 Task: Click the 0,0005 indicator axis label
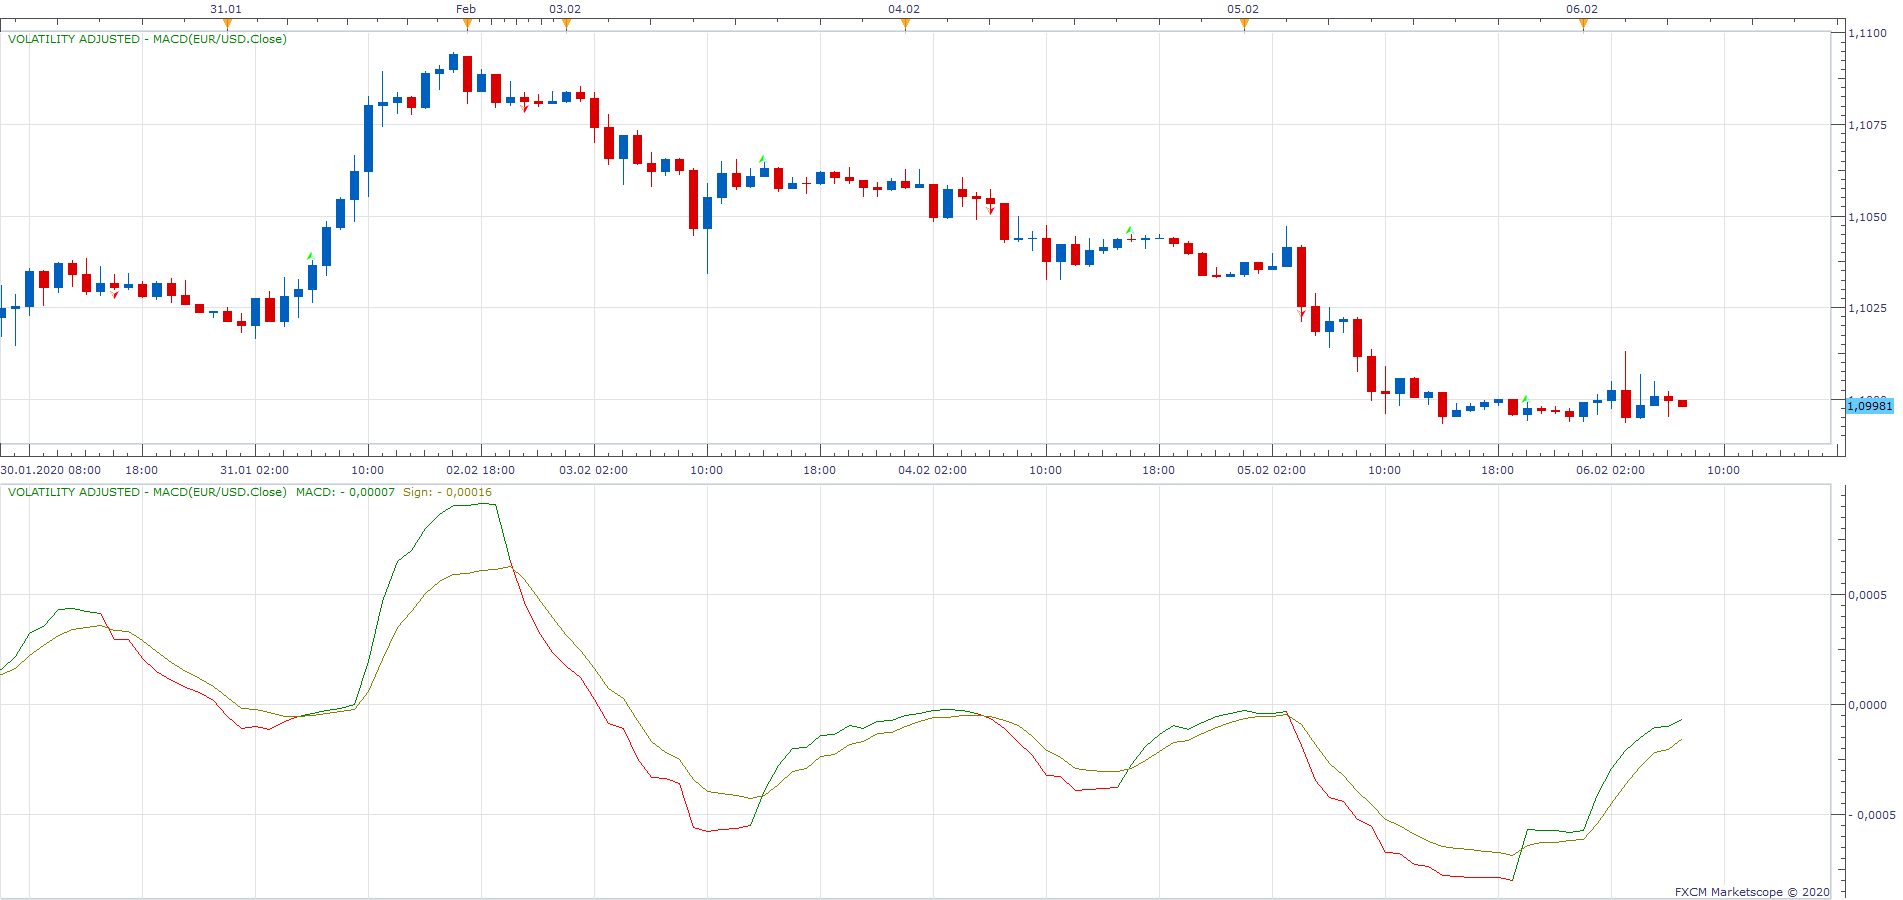1867,595
